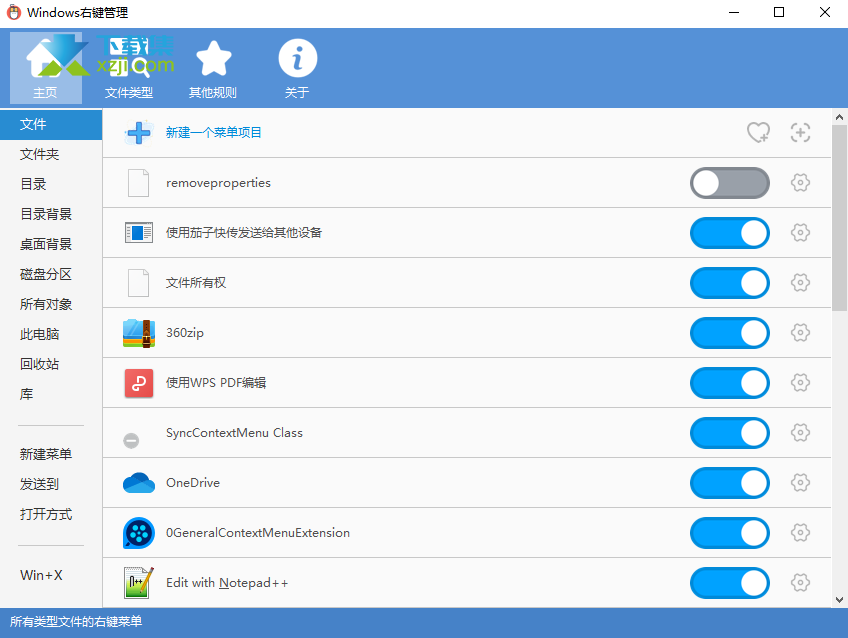Viewport: 848px width, 638px height.
Task: Open the 文件类型 tab
Action: (x=129, y=68)
